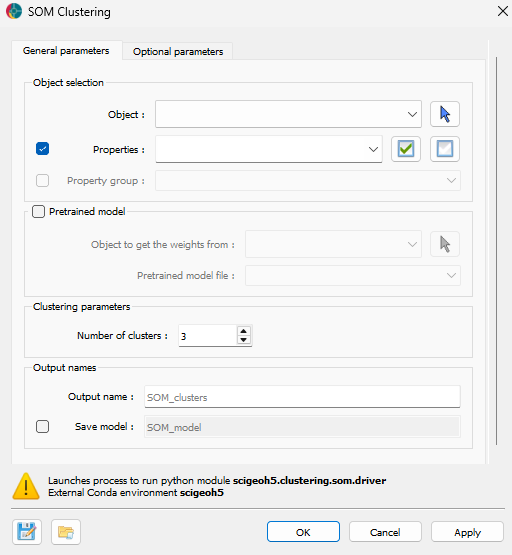Decrease the Number of clusters value
Image resolution: width=512 pixels, height=555 pixels.
click(x=243, y=340)
